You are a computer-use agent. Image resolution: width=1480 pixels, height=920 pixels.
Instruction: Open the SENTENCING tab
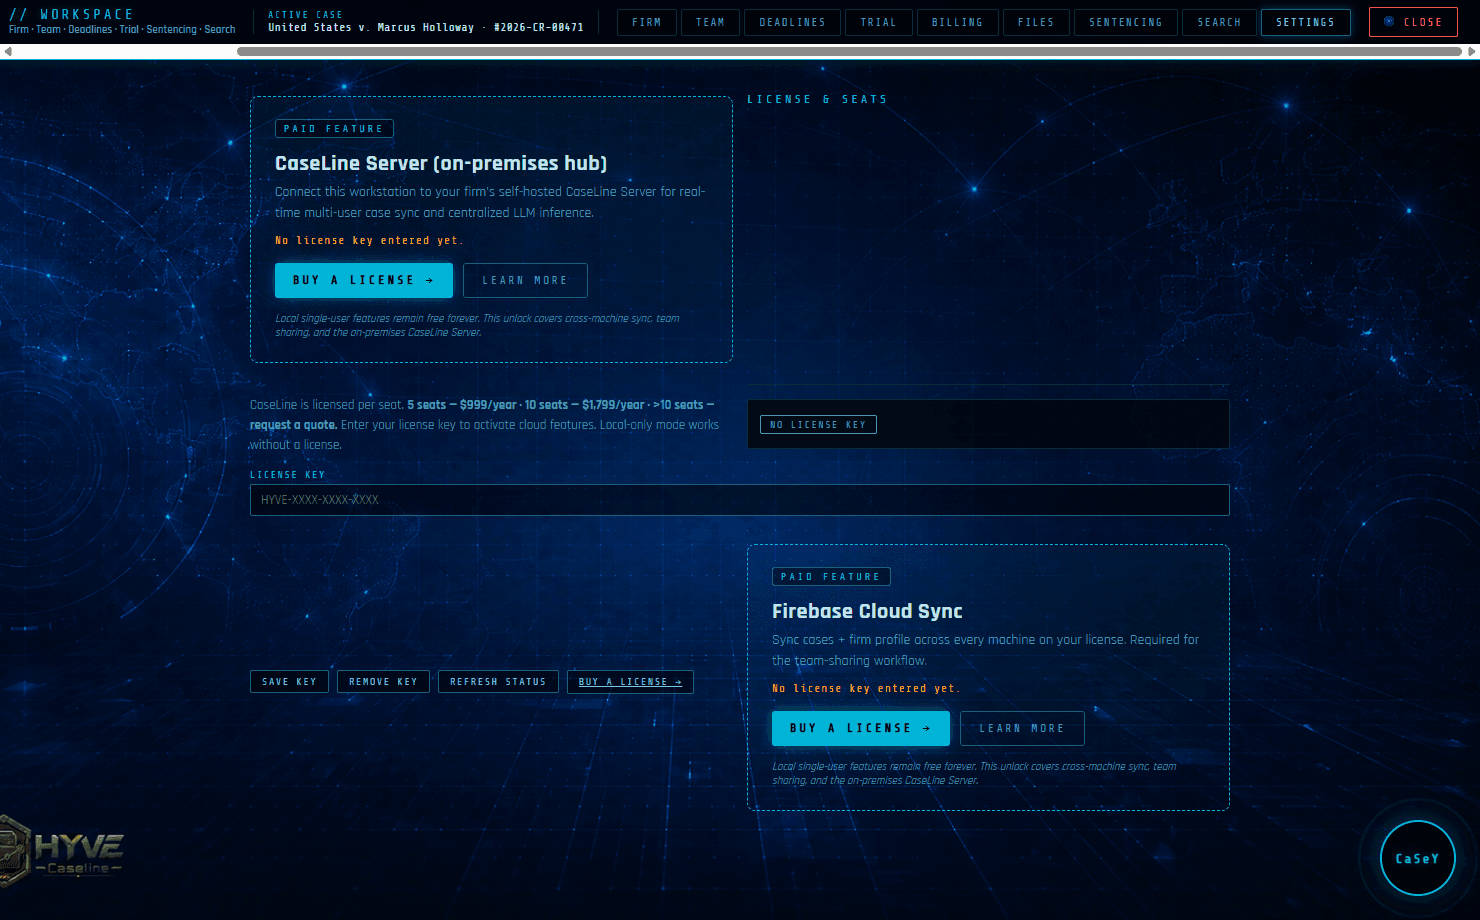pos(1126,22)
